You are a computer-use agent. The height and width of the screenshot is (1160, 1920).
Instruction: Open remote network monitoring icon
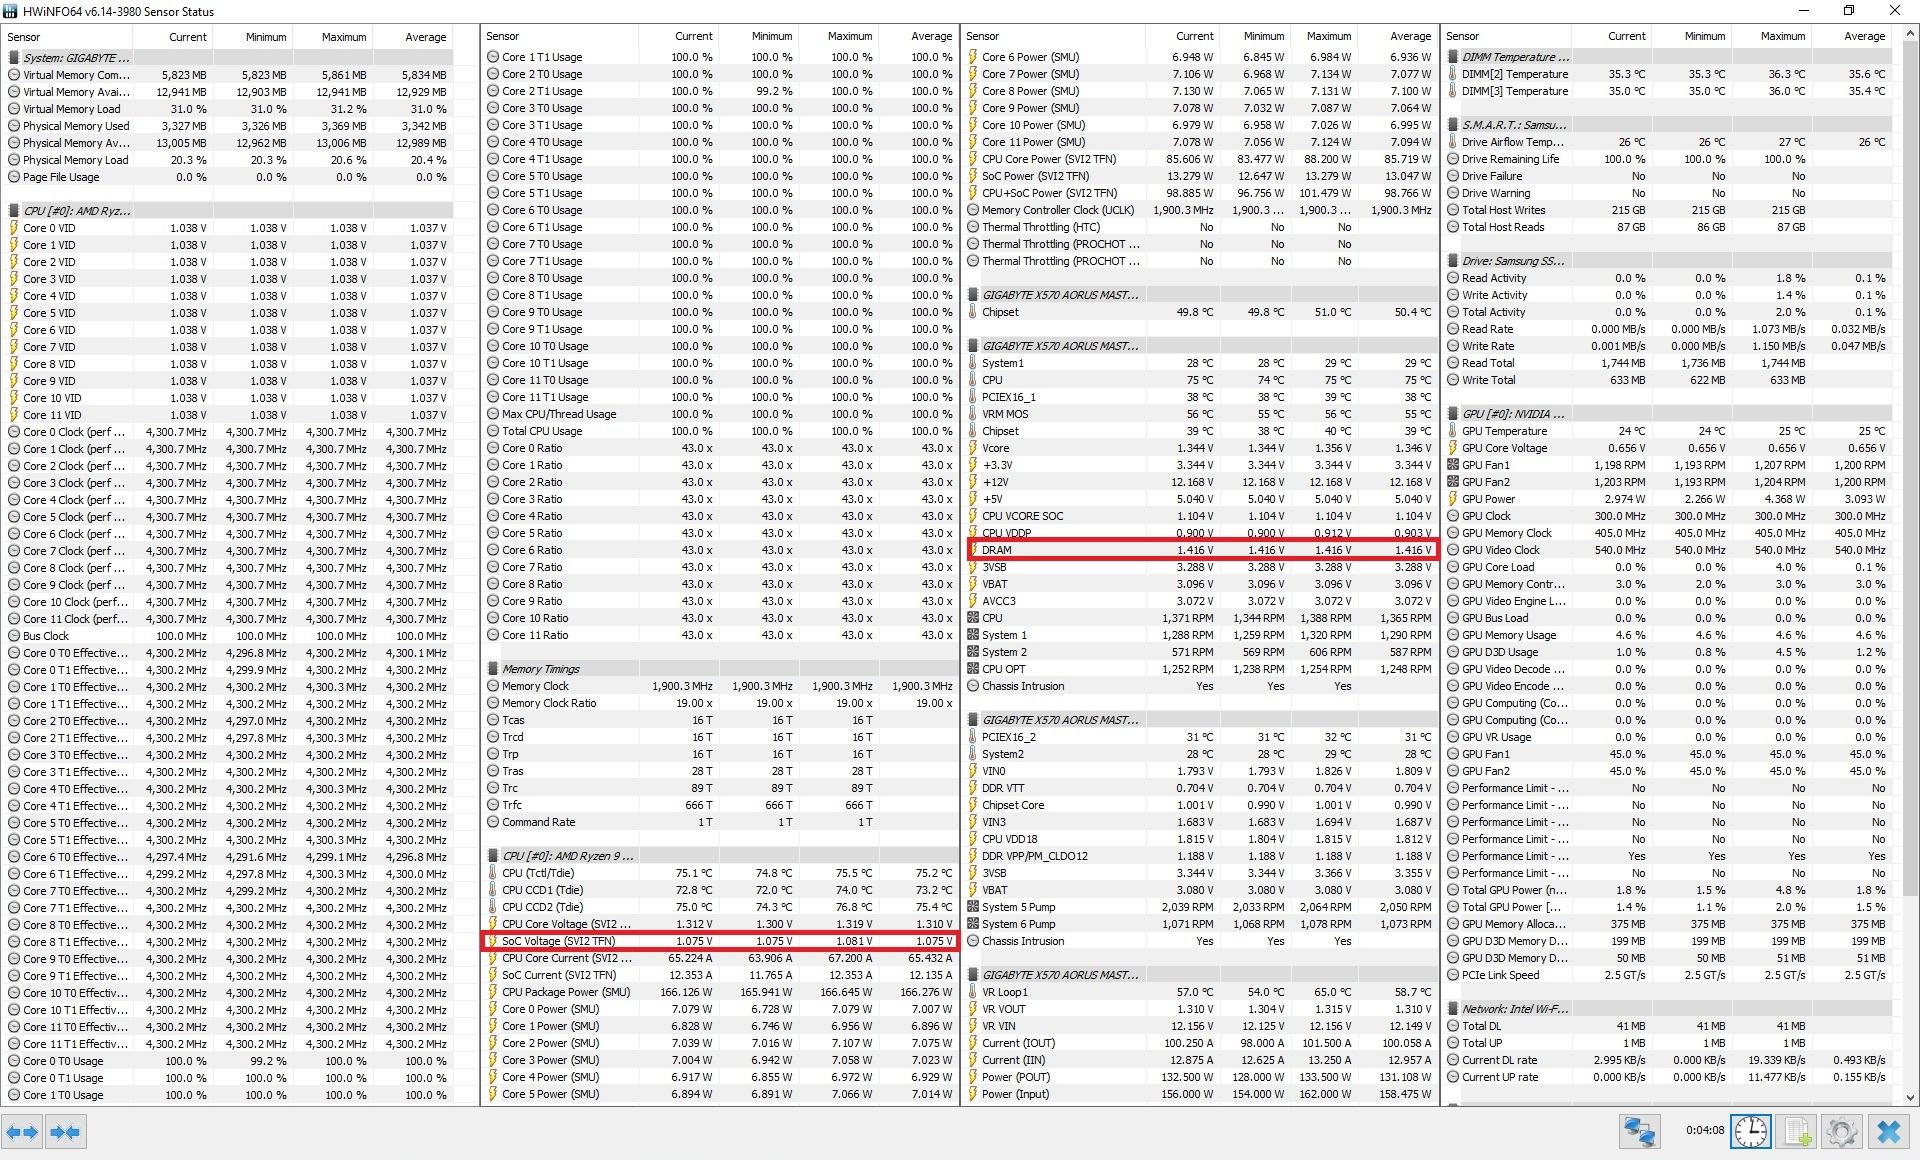[1639, 1132]
